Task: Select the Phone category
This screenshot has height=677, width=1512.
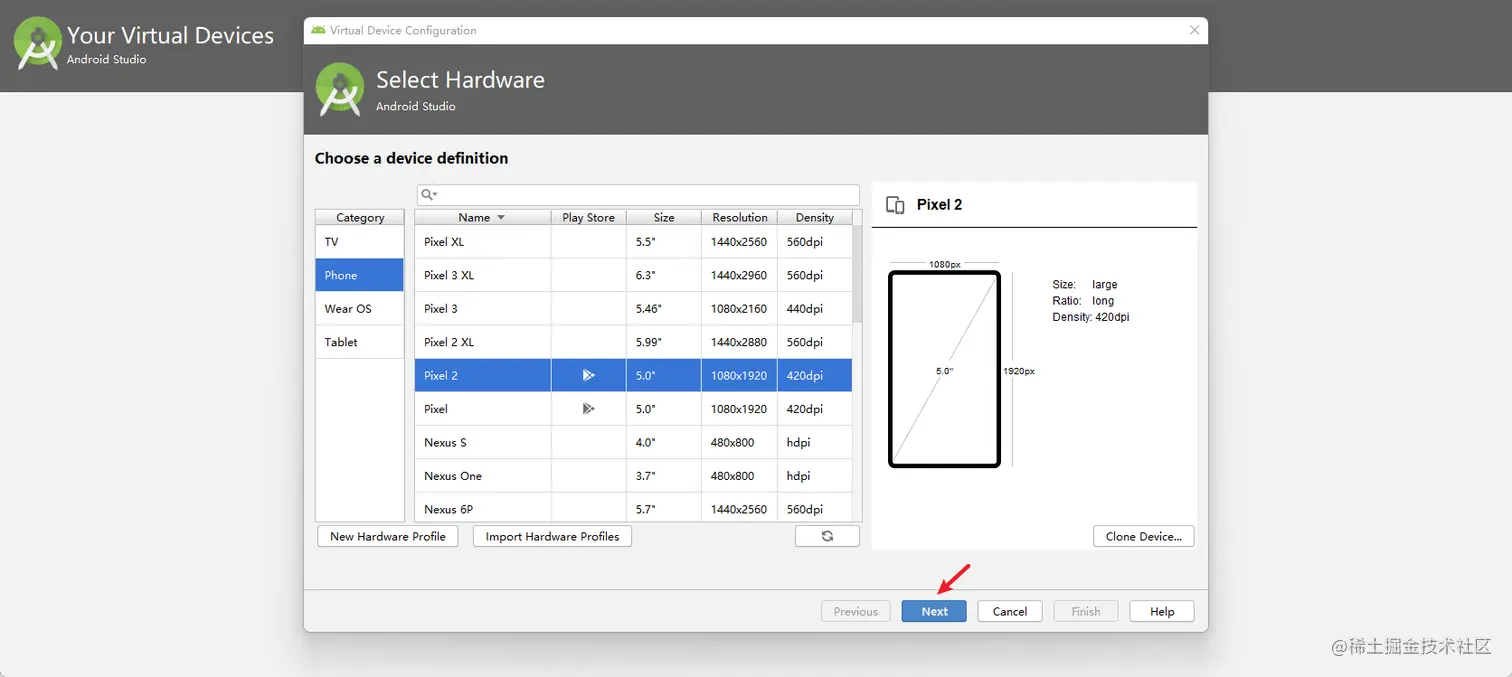Action: coord(360,275)
